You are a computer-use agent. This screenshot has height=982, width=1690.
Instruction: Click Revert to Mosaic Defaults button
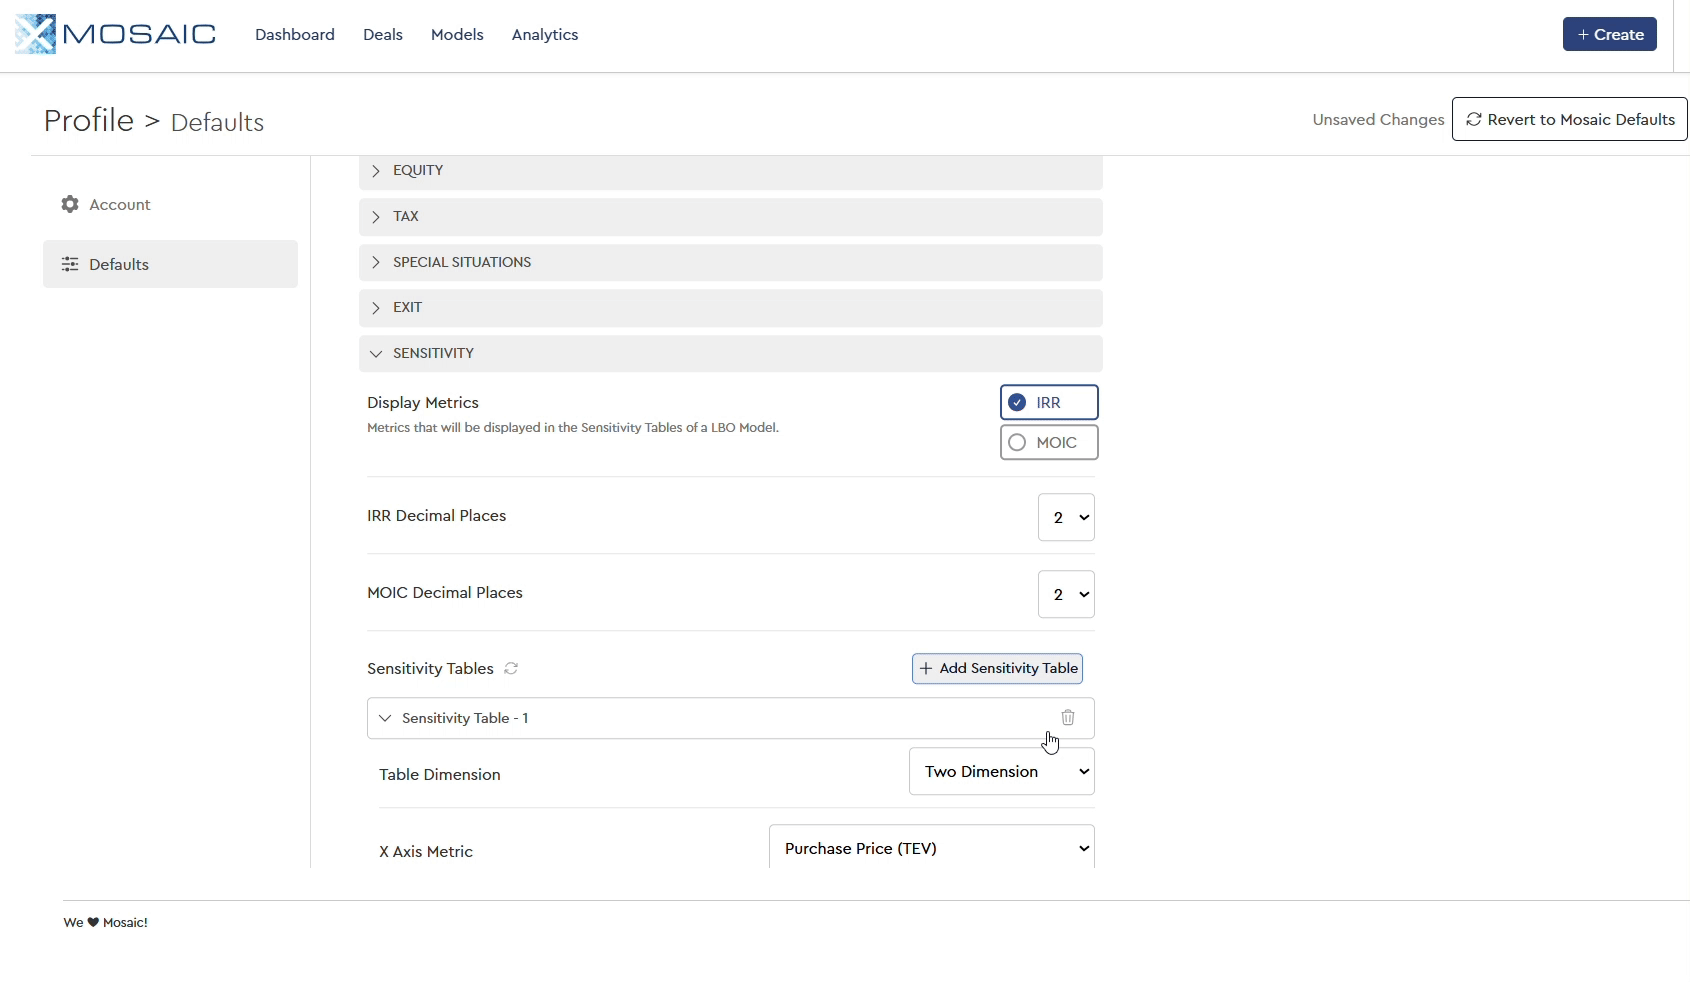tap(1569, 119)
